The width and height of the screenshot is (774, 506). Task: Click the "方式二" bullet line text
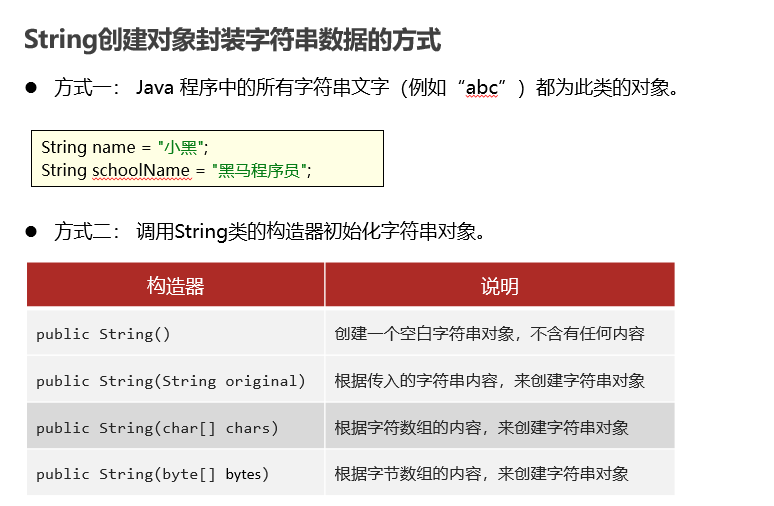coord(270,232)
